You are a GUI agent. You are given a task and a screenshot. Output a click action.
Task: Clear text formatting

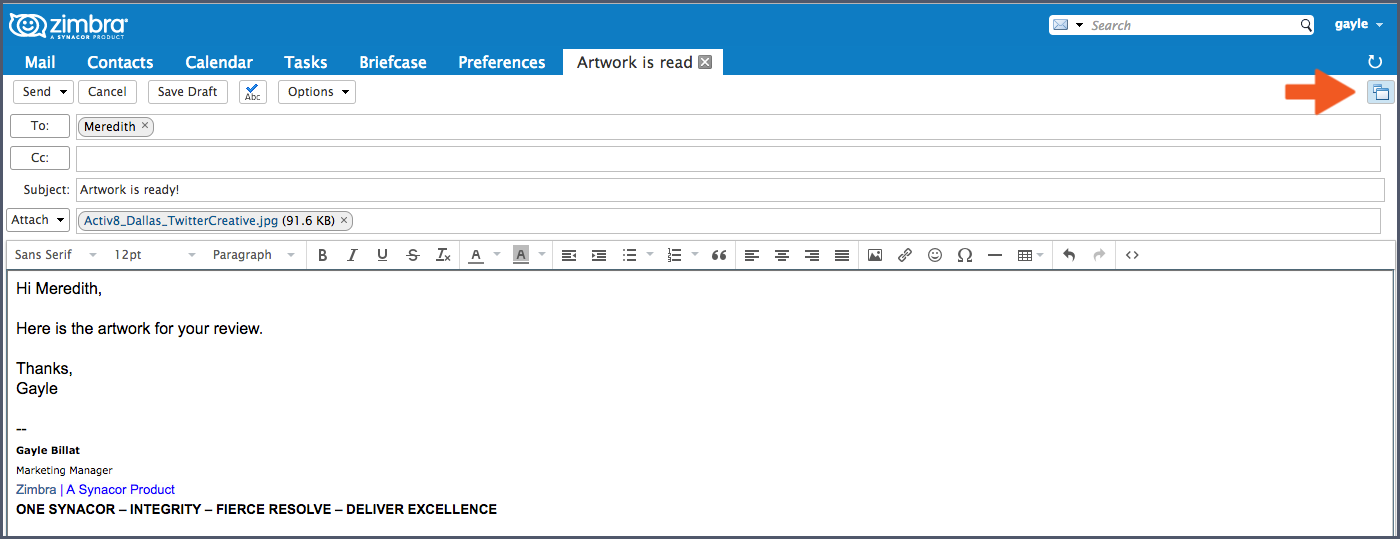tap(443, 255)
